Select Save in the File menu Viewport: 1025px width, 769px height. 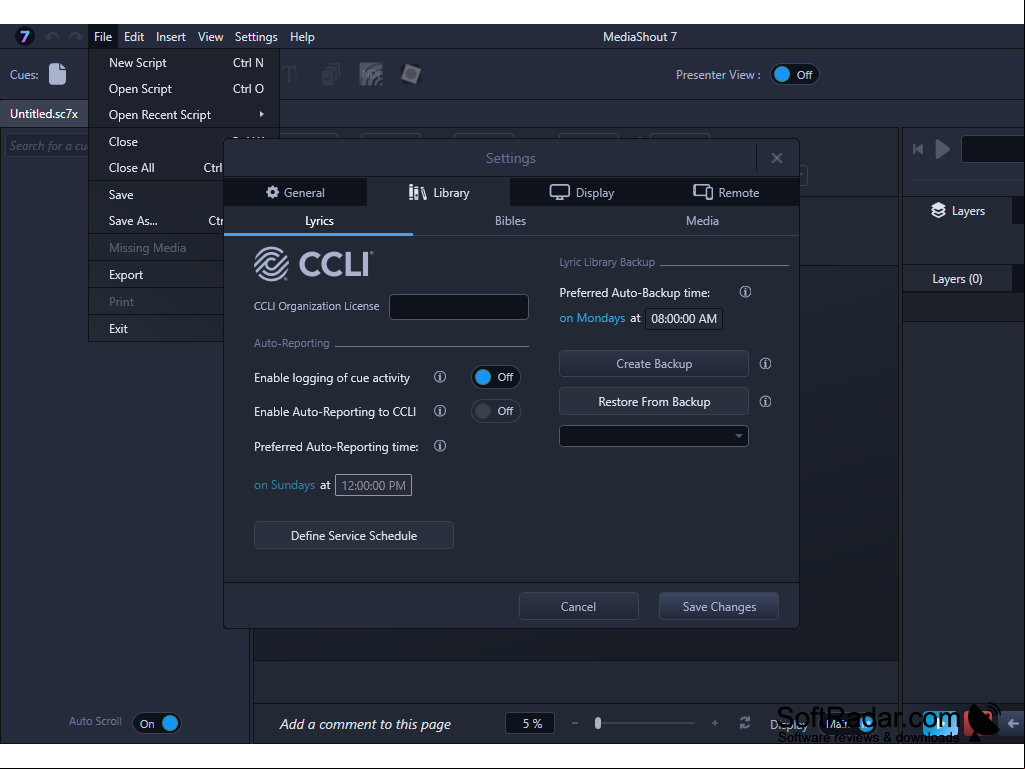157,195
